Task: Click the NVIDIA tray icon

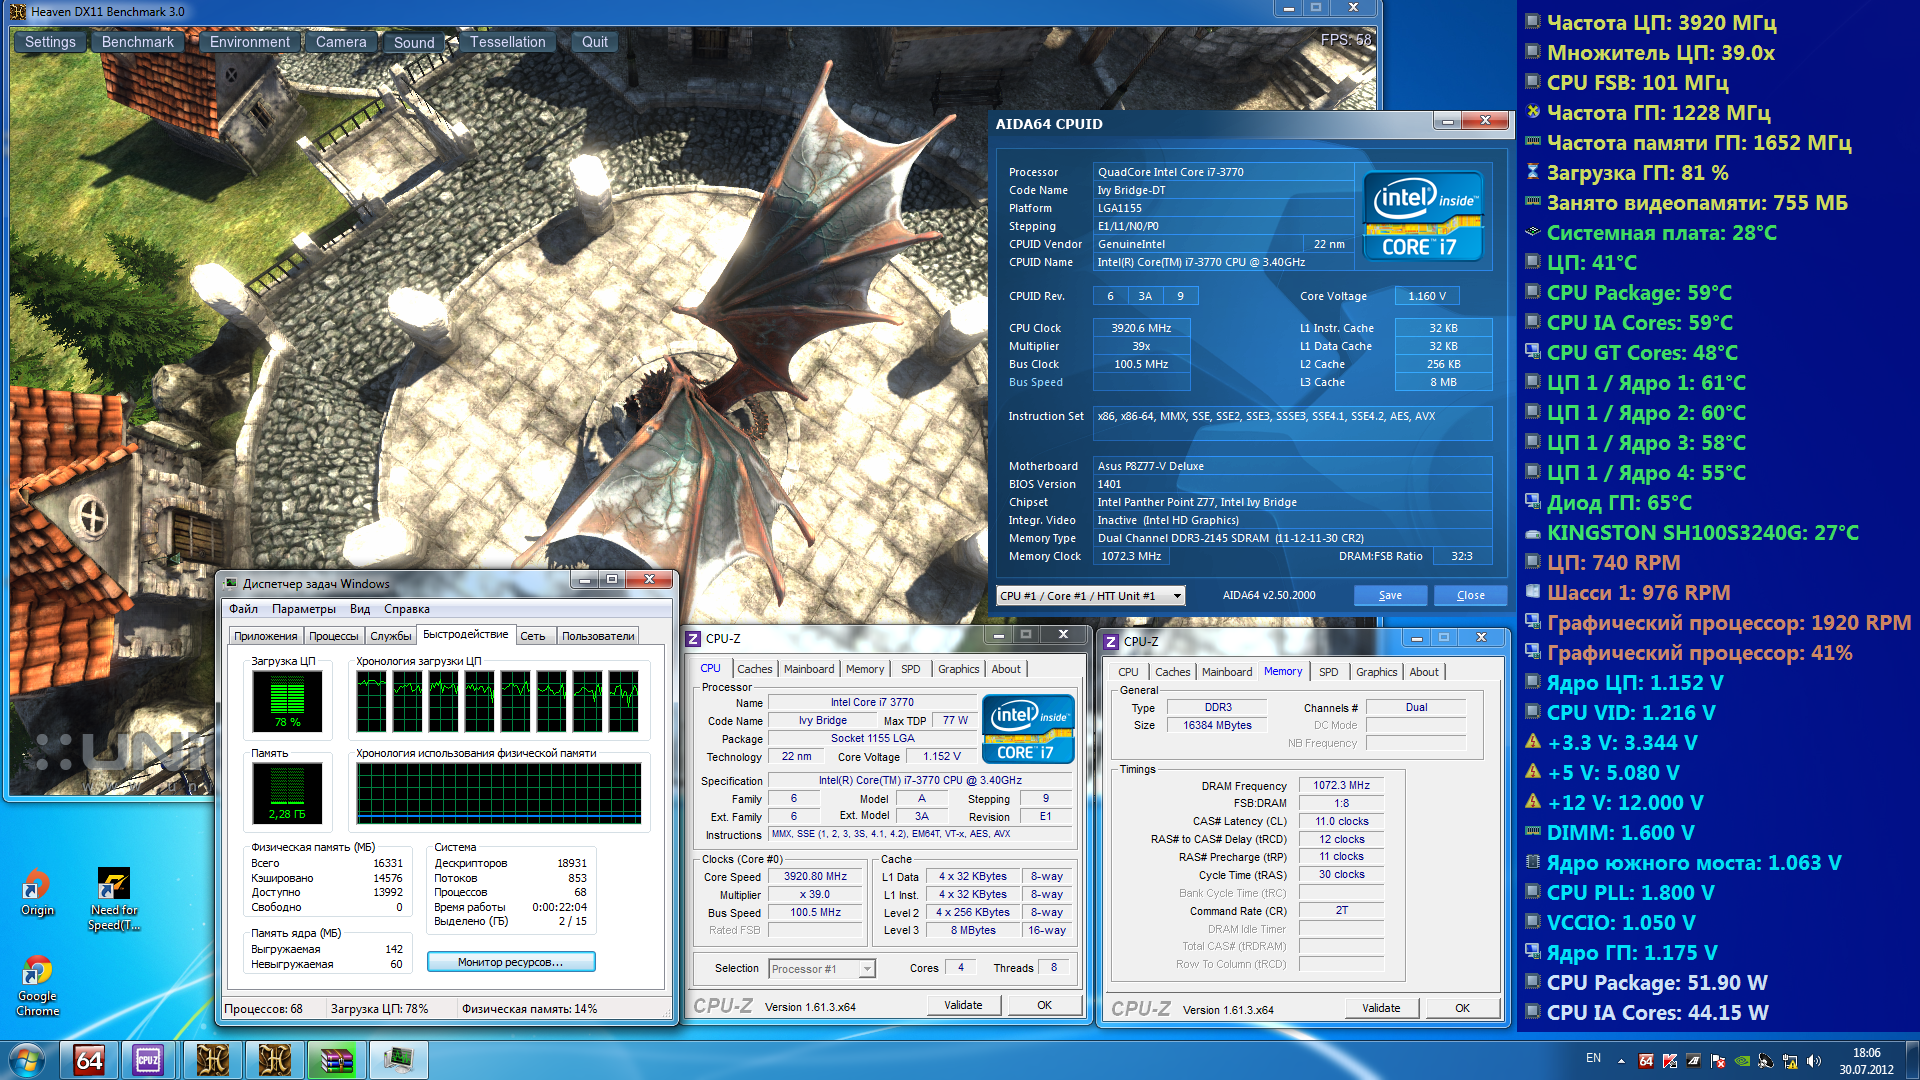Action: 1742,1061
